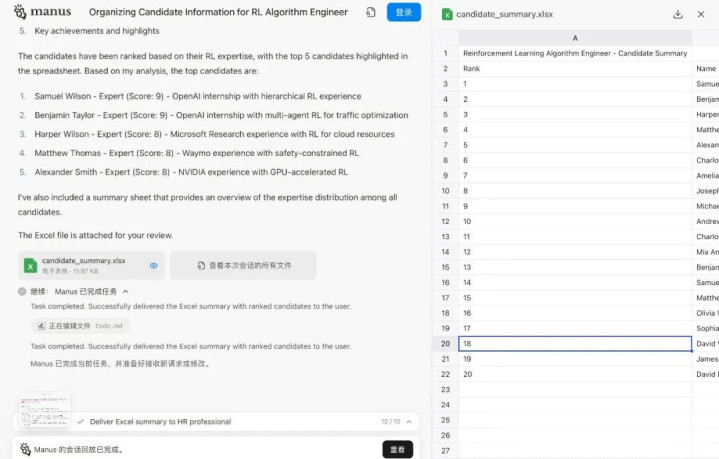
Task: Click the Rank header cell
Action: click(x=575, y=68)
